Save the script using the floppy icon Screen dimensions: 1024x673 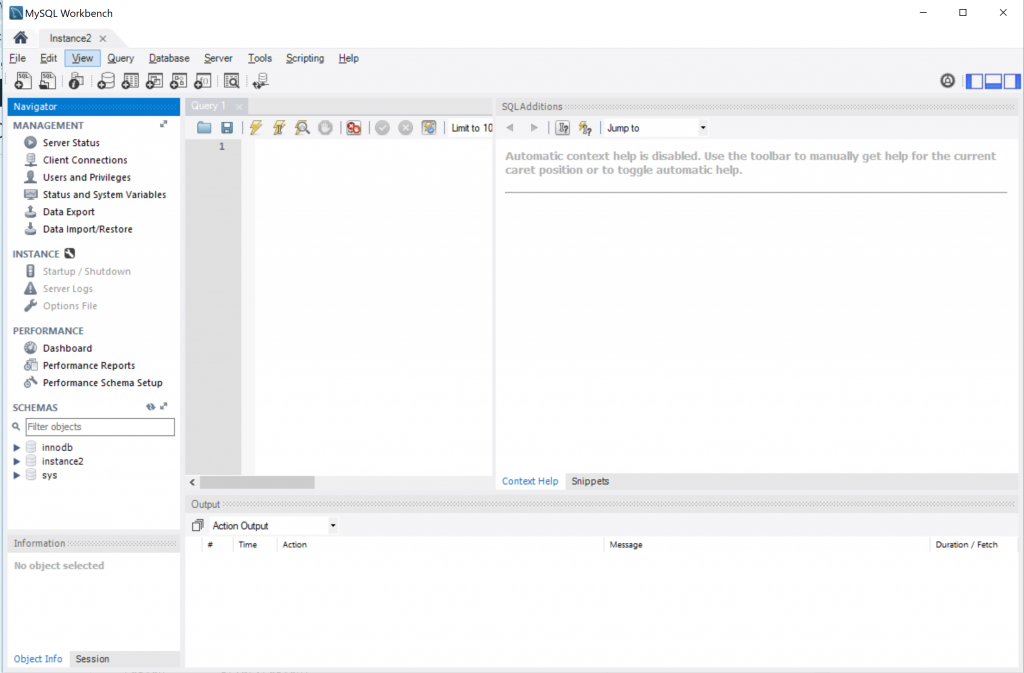227,128
